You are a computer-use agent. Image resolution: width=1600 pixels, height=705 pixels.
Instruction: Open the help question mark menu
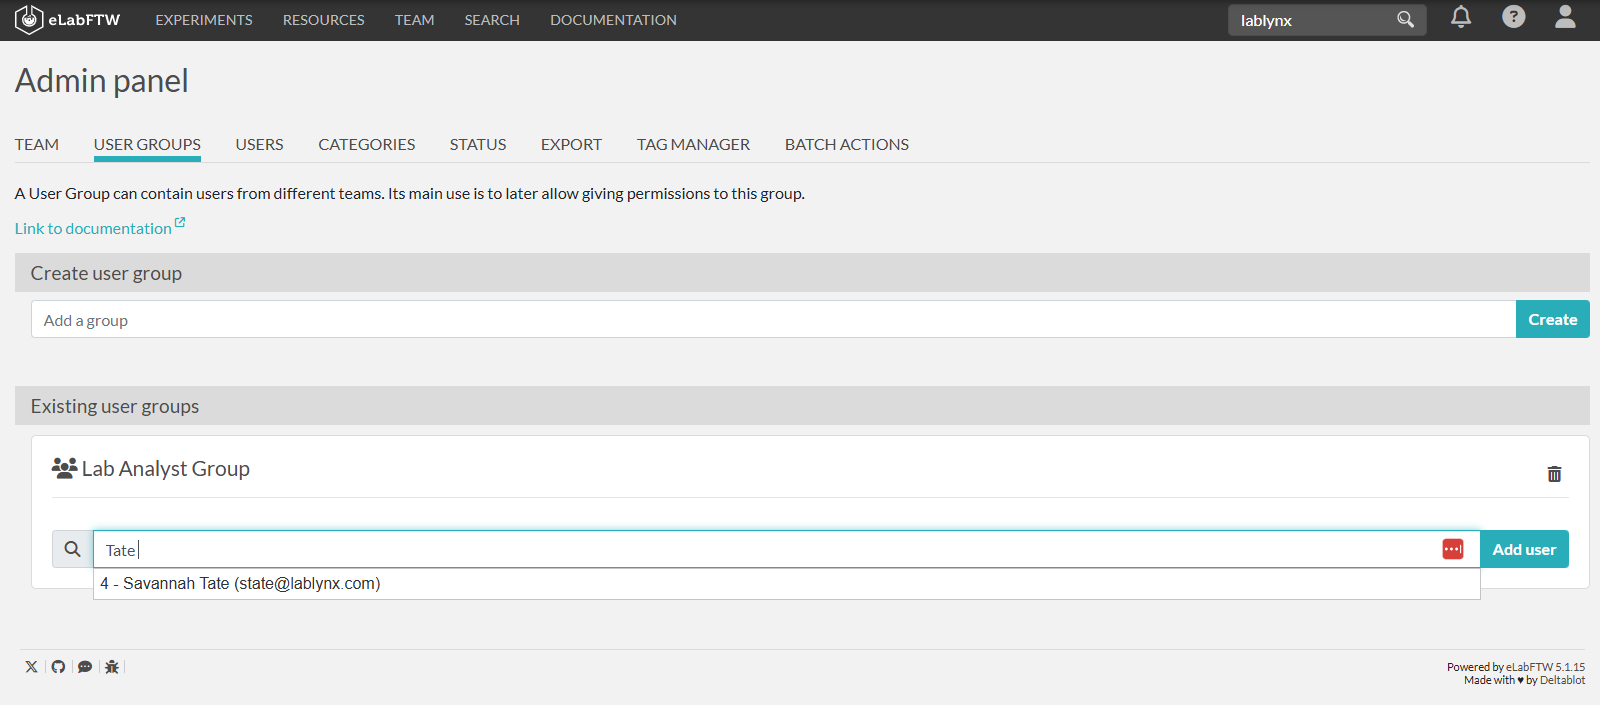[1513, 17]
